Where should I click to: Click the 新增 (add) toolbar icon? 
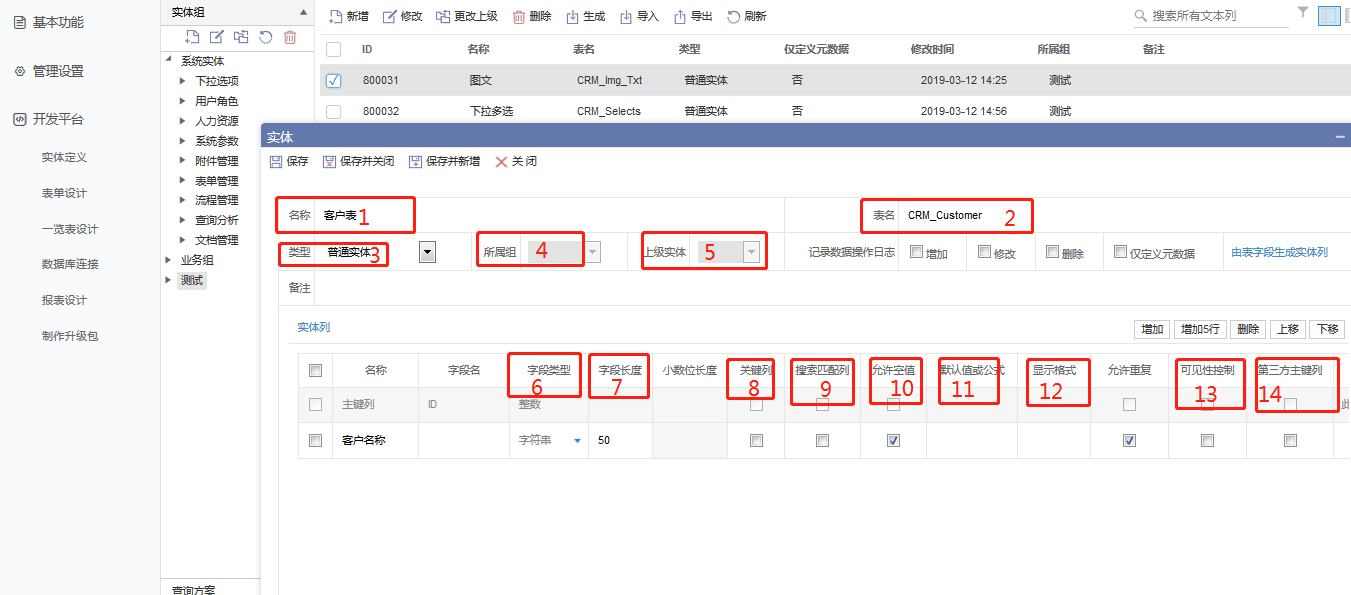336,16
